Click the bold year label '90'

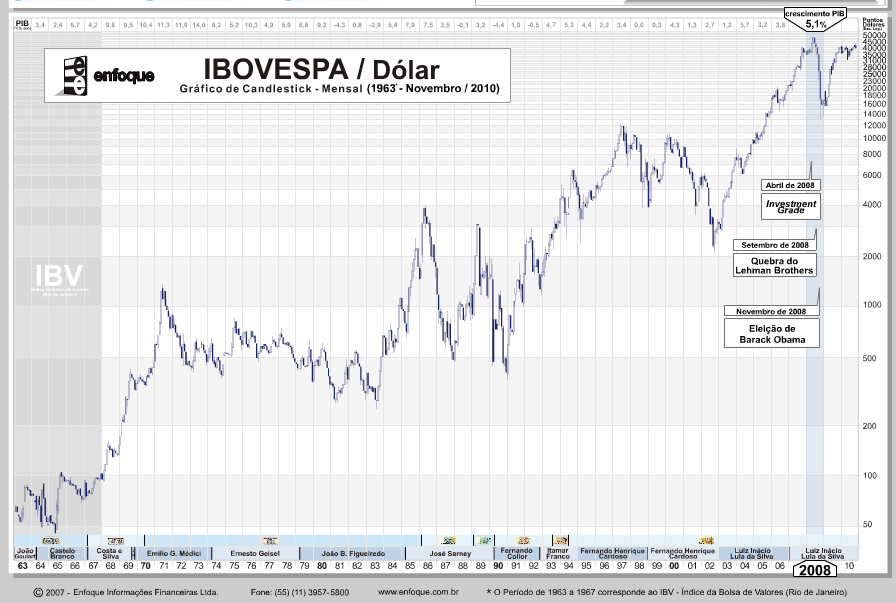click(x=498, y=566)
